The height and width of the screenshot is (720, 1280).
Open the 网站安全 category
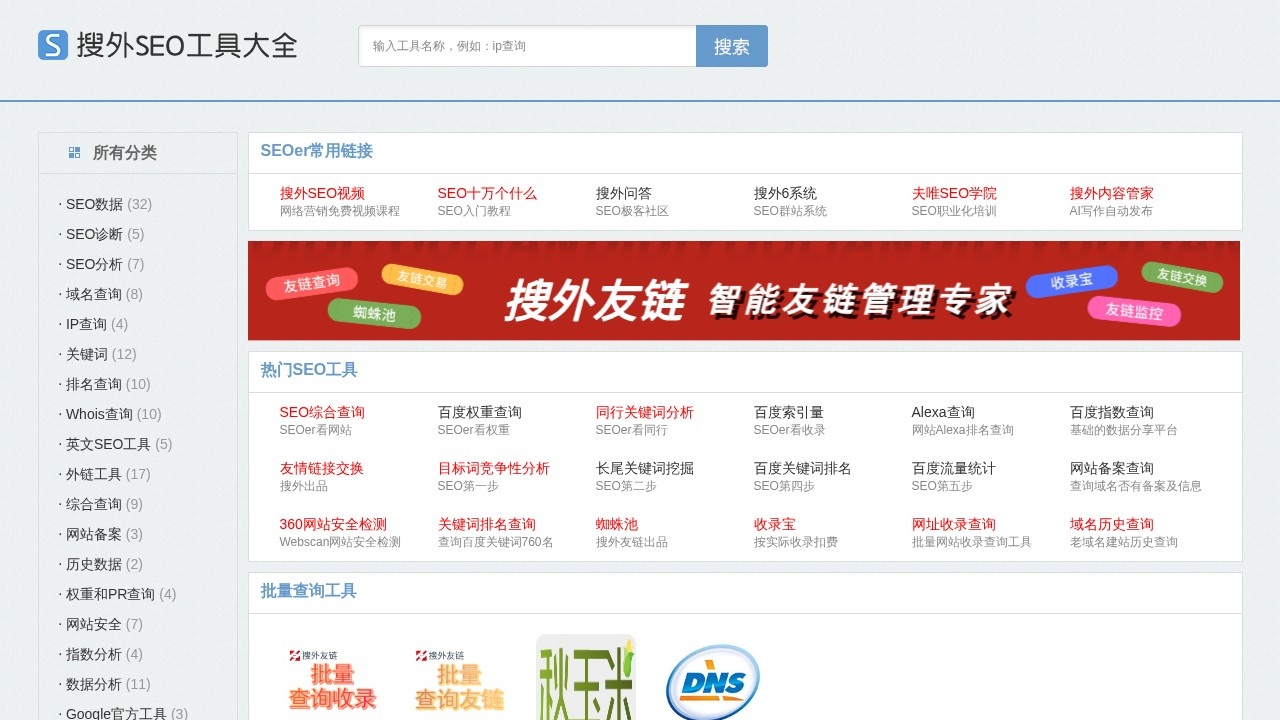click(94, 624)
